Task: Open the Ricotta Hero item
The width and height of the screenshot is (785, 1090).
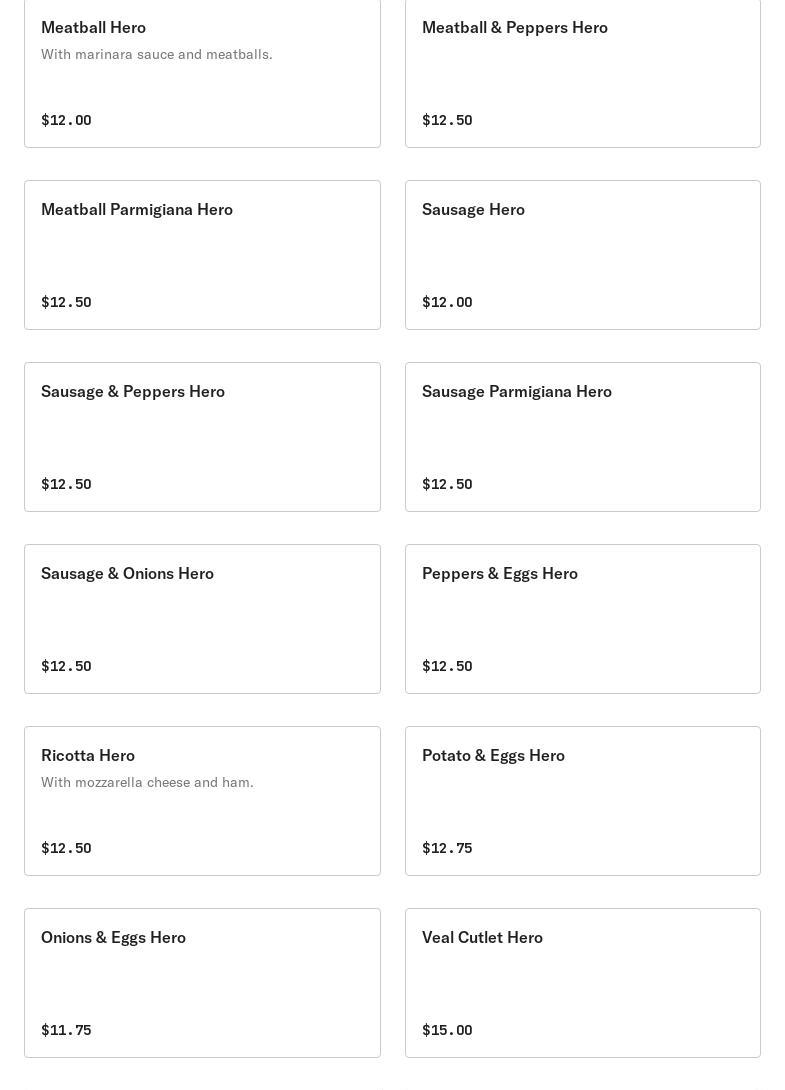Action: [88, 755]
